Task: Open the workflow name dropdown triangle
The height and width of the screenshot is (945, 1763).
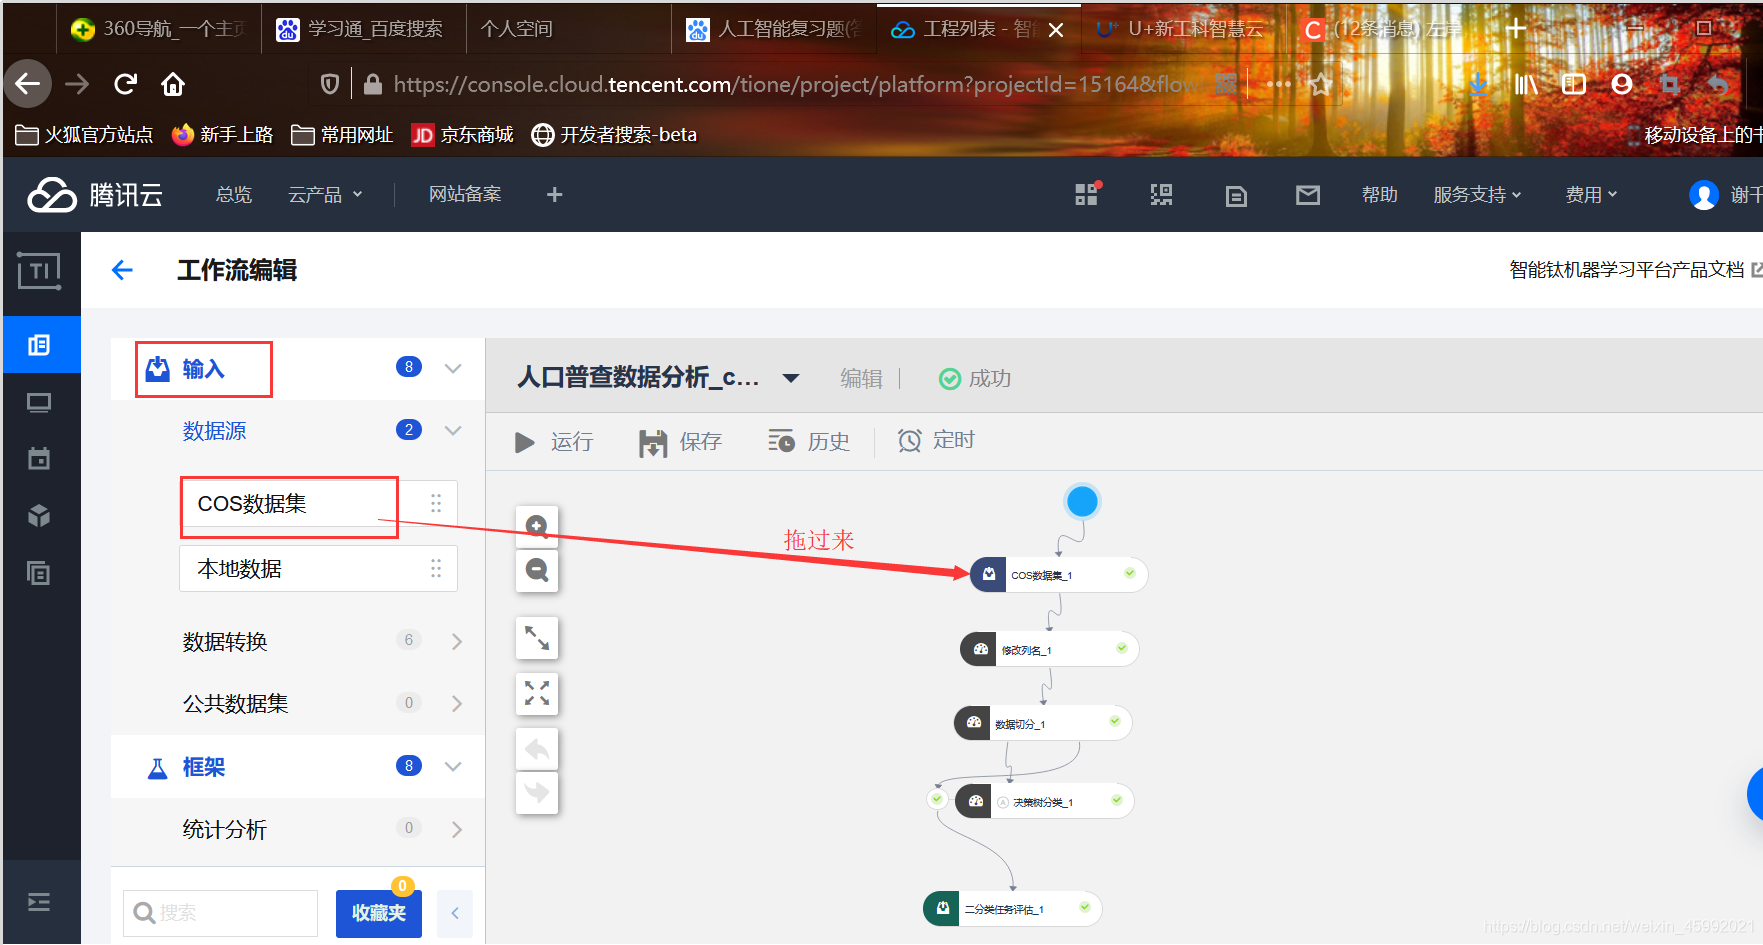Action: [x=791, y=378]
